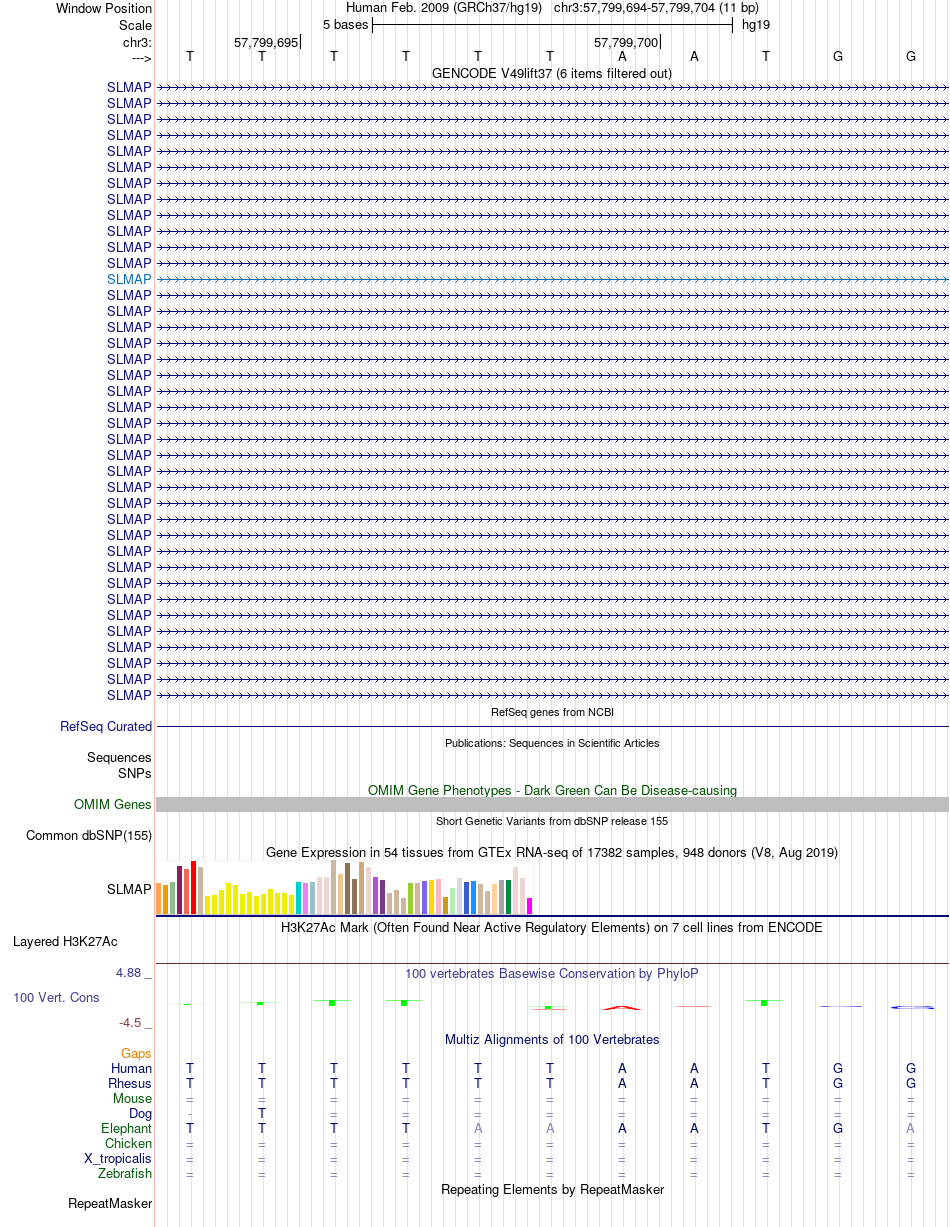Open the Repeating Elements by RepeatMasker title
The width and height of the screenshot is (950, 1227).
point(552,1189)
